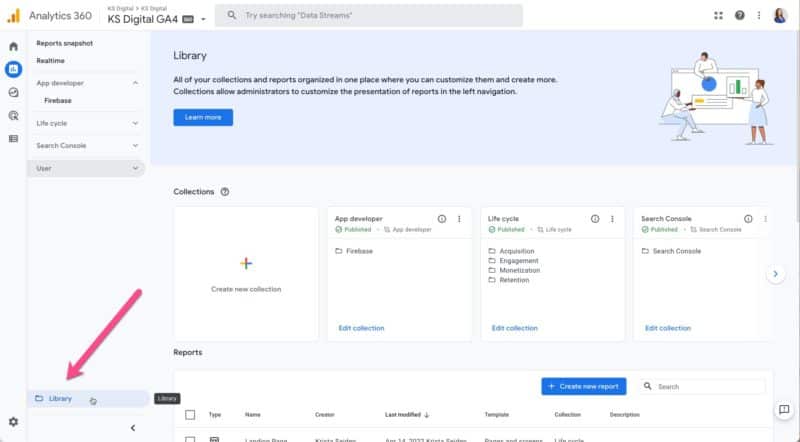Screen dimensions: 800x442
Task: Click the Learn more button
Action: 203,117
